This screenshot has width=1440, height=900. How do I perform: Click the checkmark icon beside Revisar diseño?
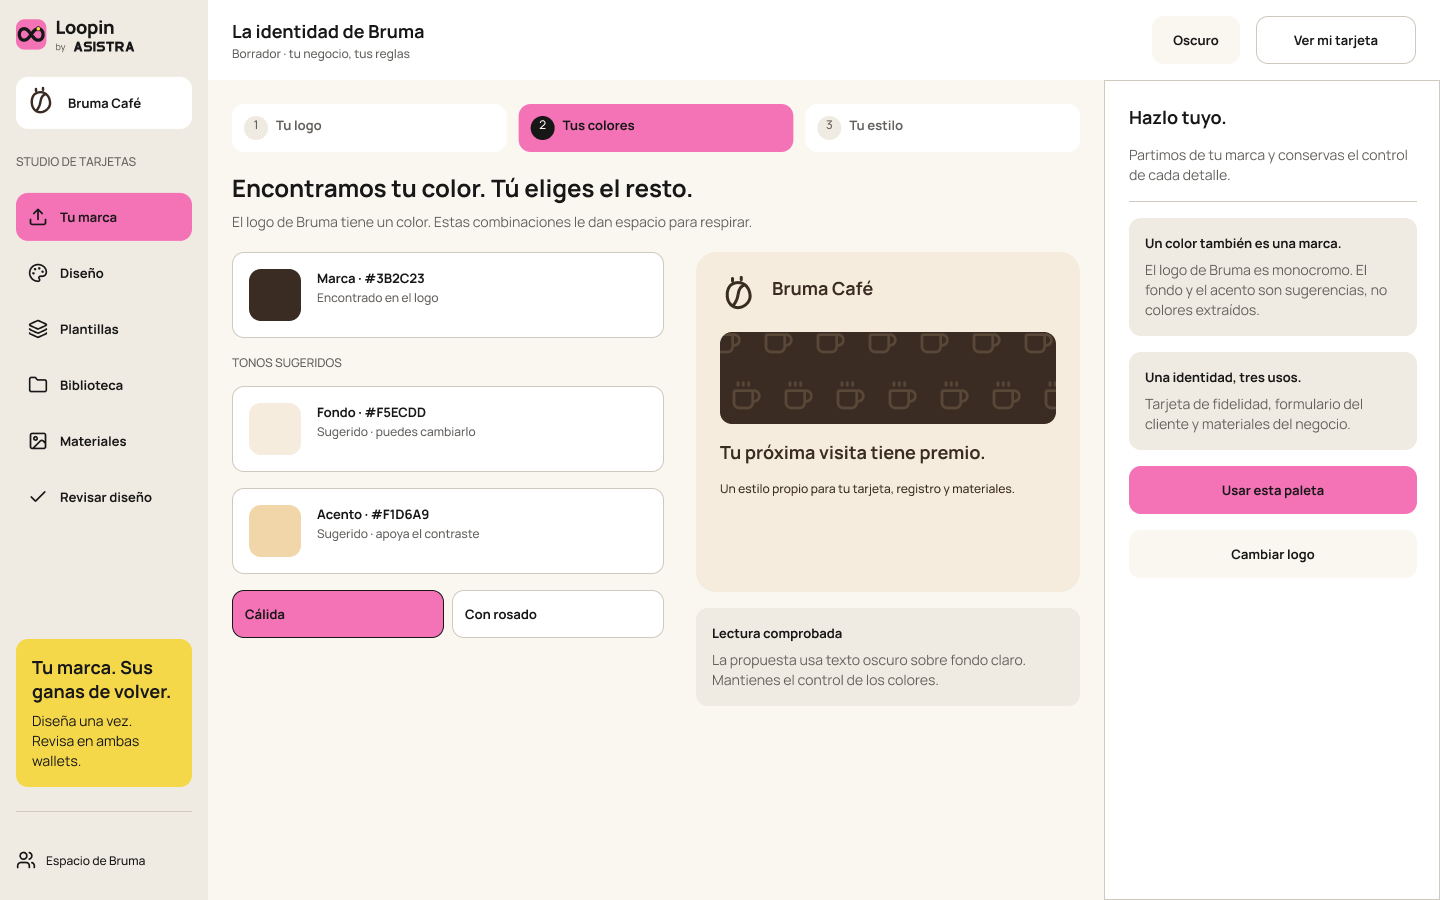coord(38,497)
